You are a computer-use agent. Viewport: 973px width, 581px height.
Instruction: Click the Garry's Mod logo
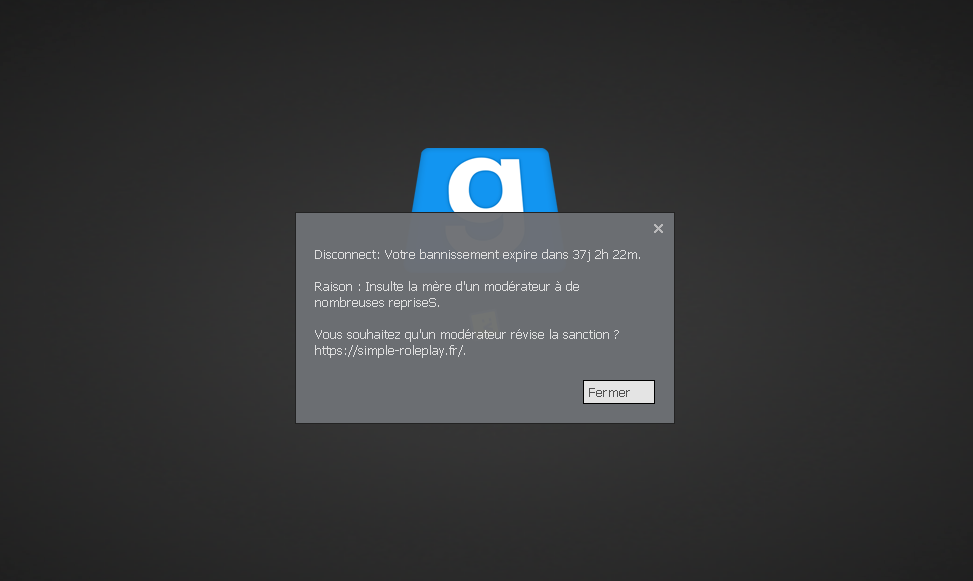point(485,180)
